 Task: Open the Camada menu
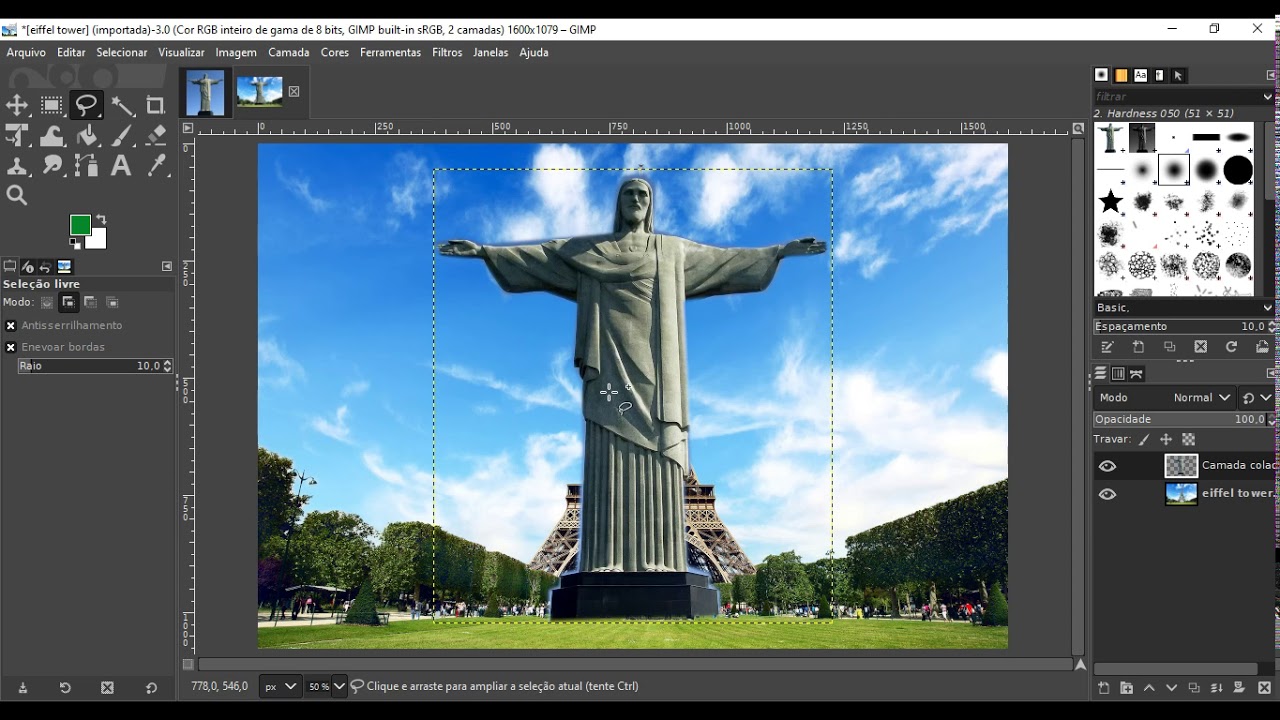[289, 52]
